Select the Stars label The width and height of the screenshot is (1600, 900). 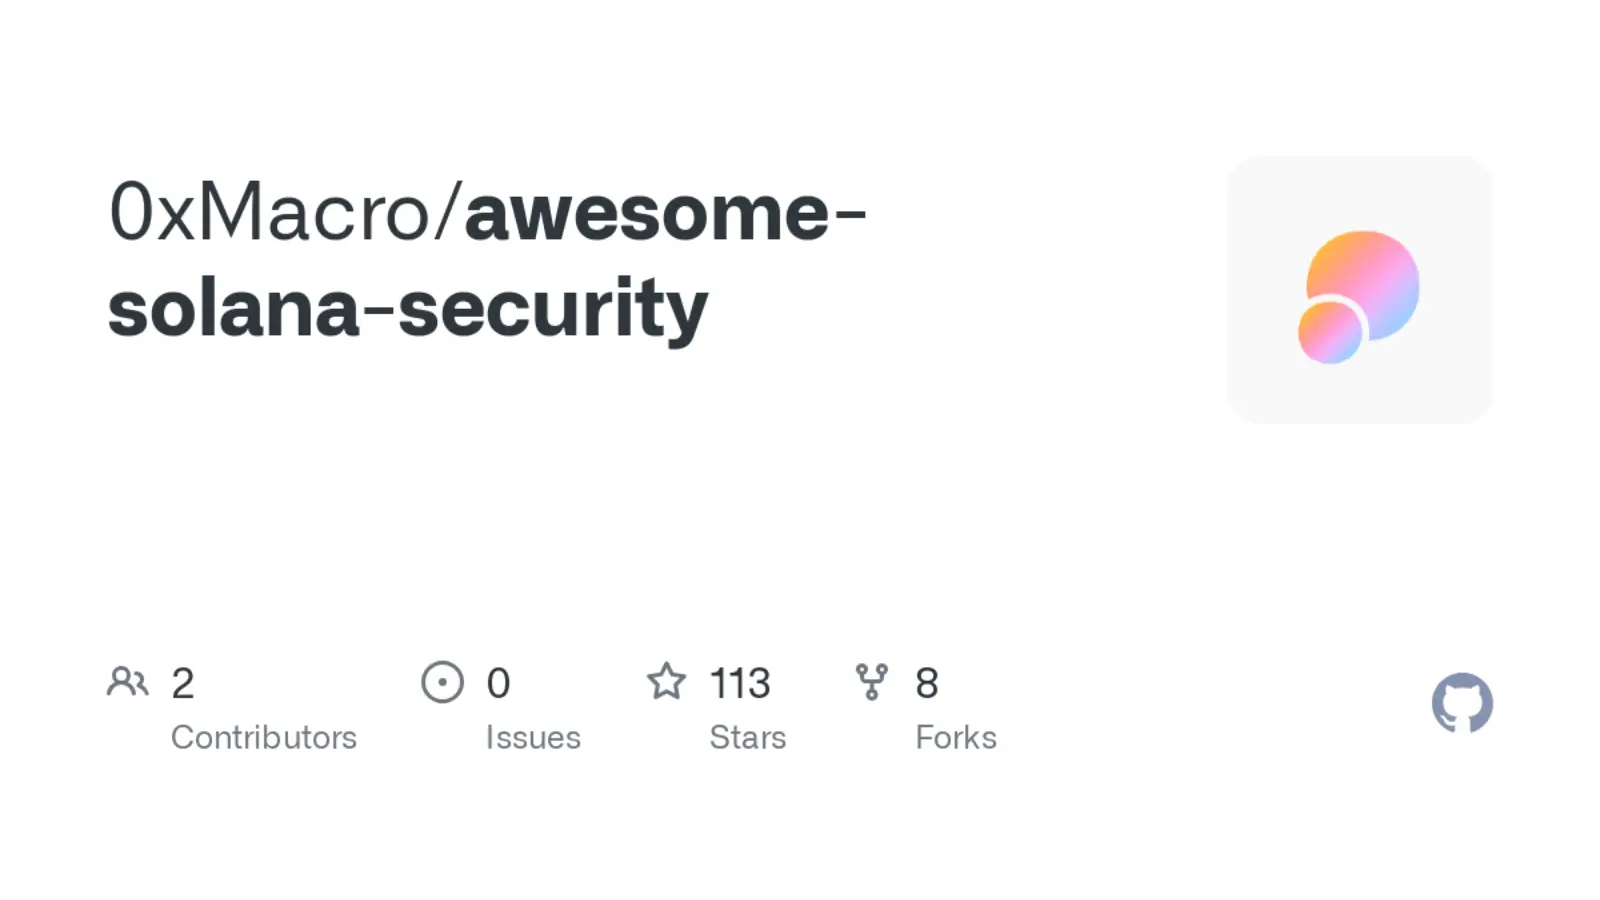tap(748, 737)
